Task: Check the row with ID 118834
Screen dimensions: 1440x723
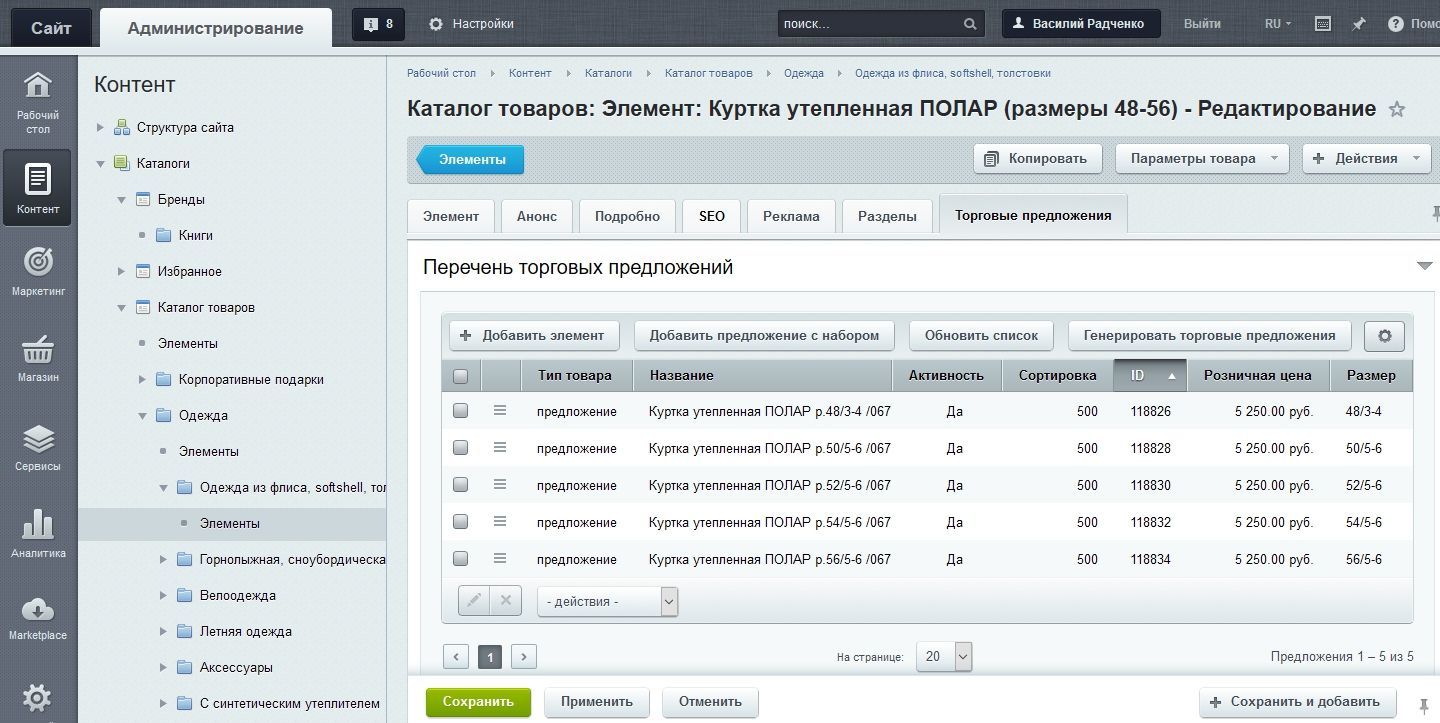Action: pos(460,558)
